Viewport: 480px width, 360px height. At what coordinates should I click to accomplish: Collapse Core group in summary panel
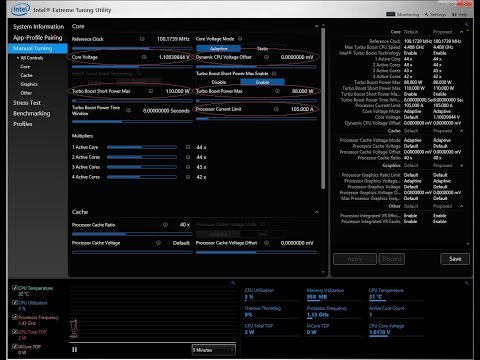(462, 32)
